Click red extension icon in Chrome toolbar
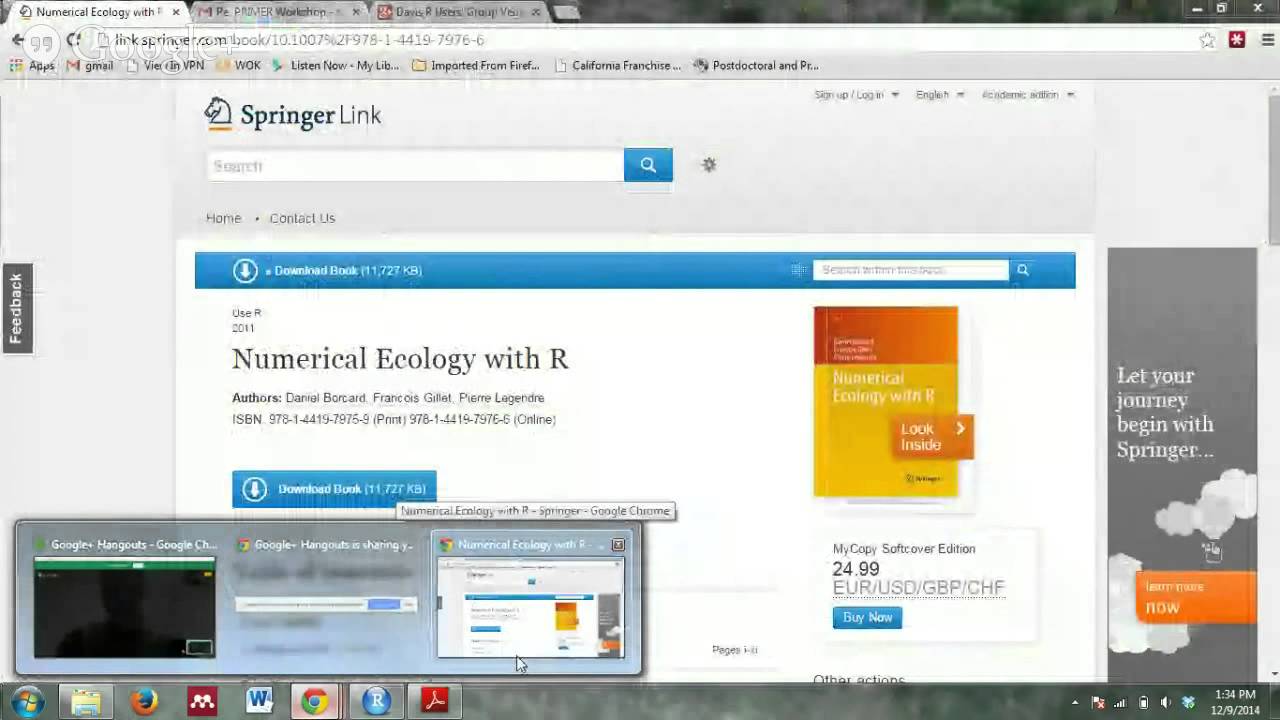 (1237, 40)
